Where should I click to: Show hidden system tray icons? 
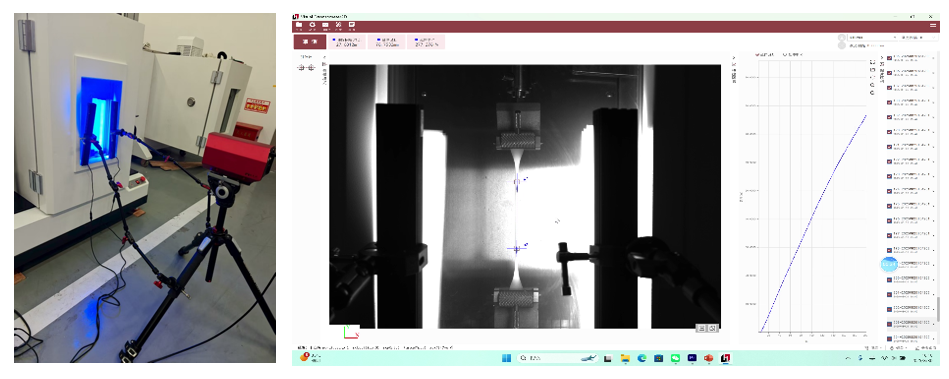click(848, 358)
